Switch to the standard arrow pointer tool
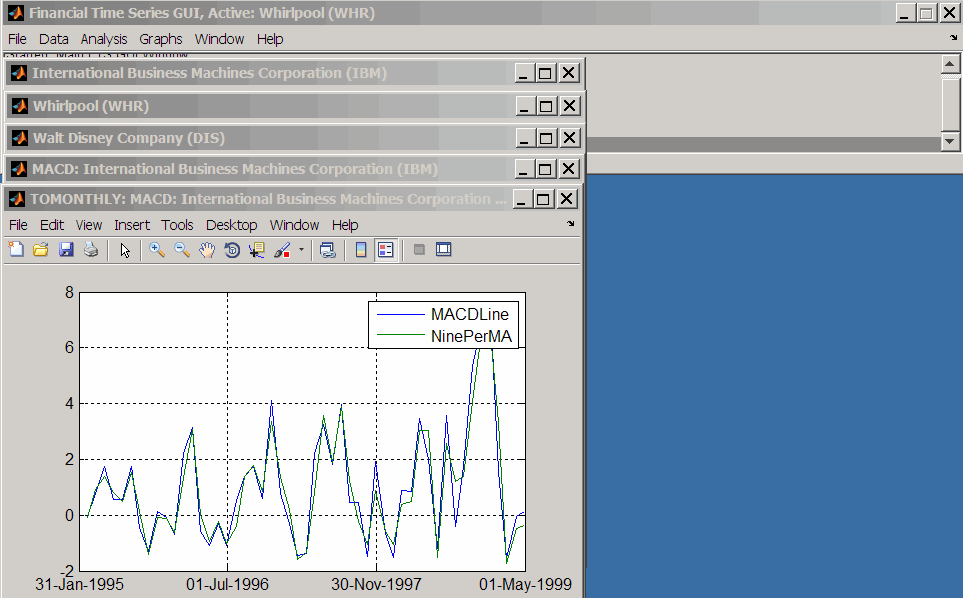 124,250
